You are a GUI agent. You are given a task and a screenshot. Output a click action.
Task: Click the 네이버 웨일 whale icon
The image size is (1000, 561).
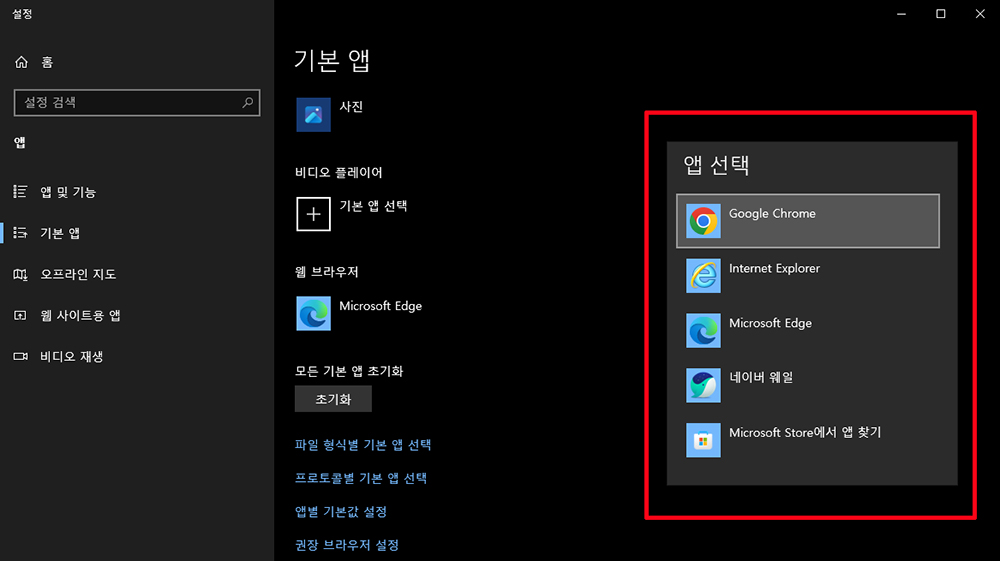point(703,385)
